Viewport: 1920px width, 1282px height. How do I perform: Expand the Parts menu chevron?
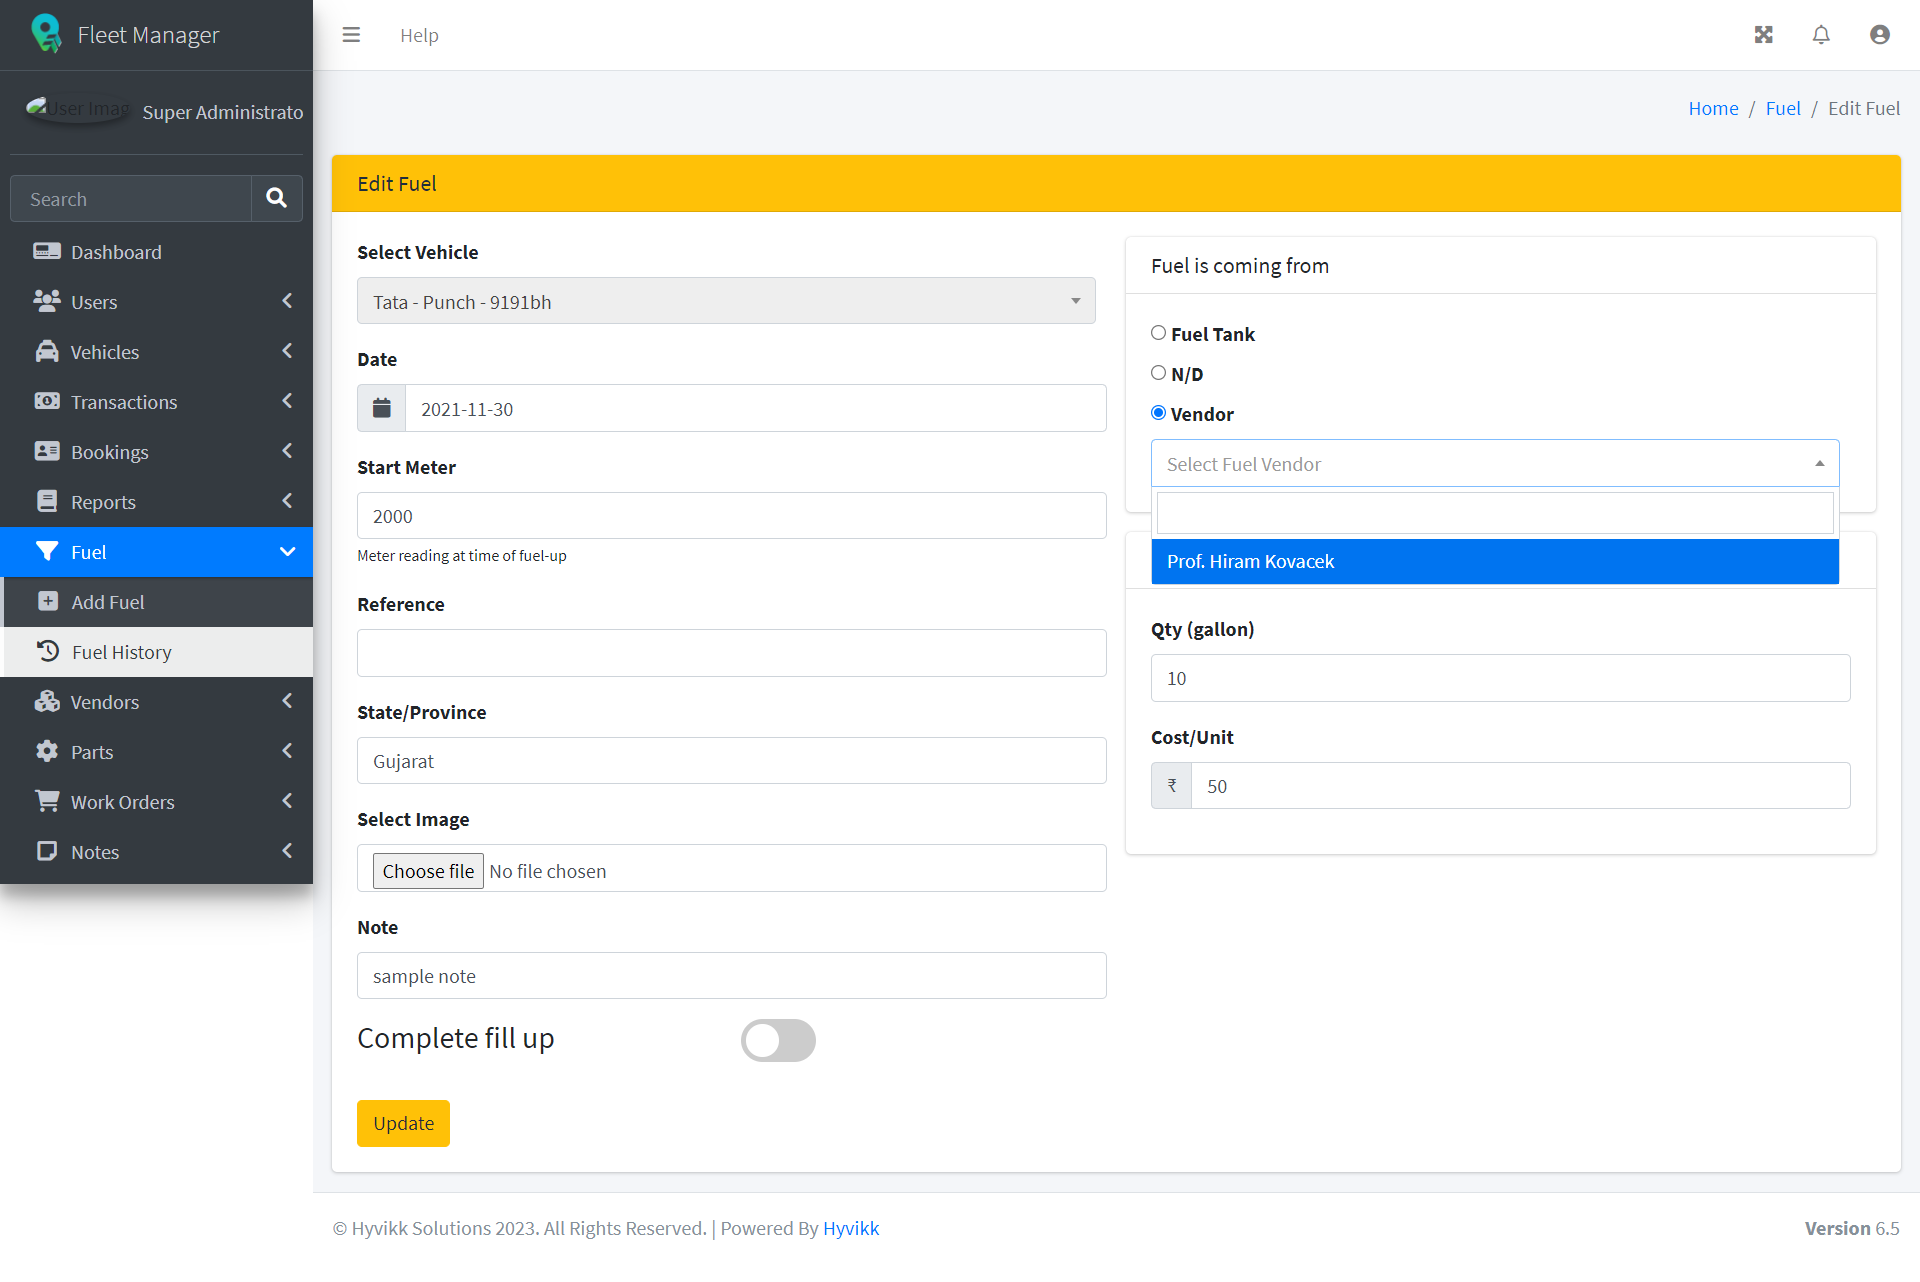(287, 751)
